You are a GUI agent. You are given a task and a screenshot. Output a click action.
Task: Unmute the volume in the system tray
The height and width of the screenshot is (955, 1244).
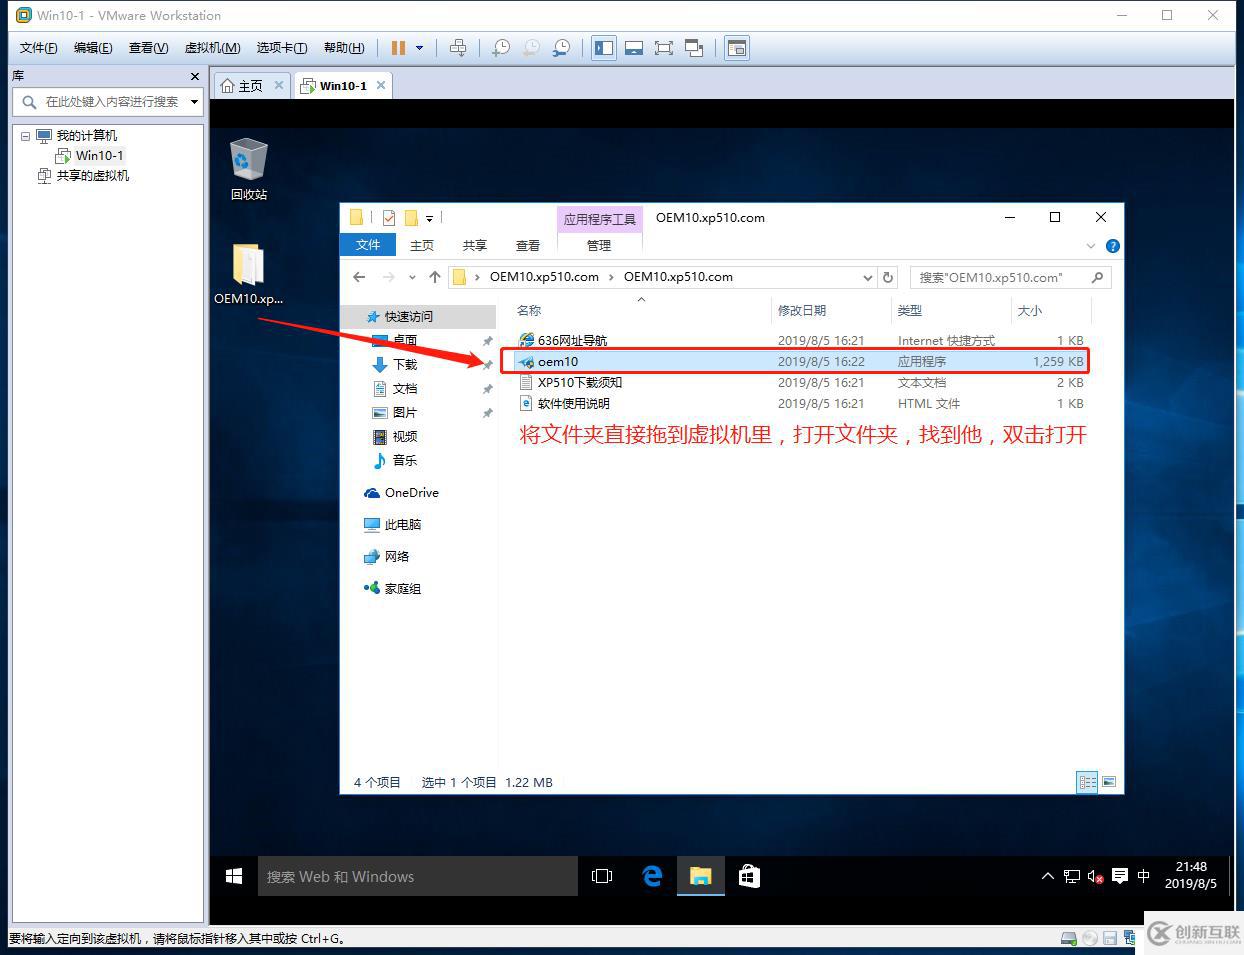[1093, 876]
